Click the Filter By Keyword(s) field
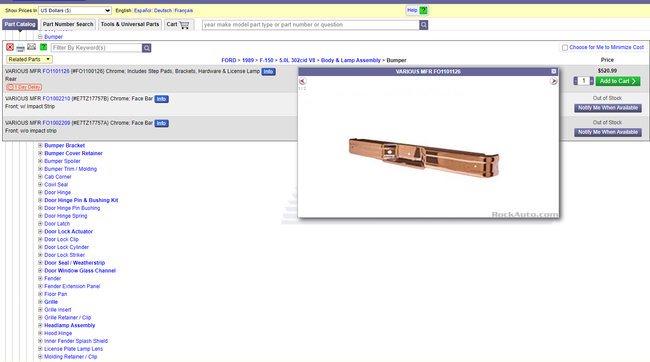 [97, 48]
